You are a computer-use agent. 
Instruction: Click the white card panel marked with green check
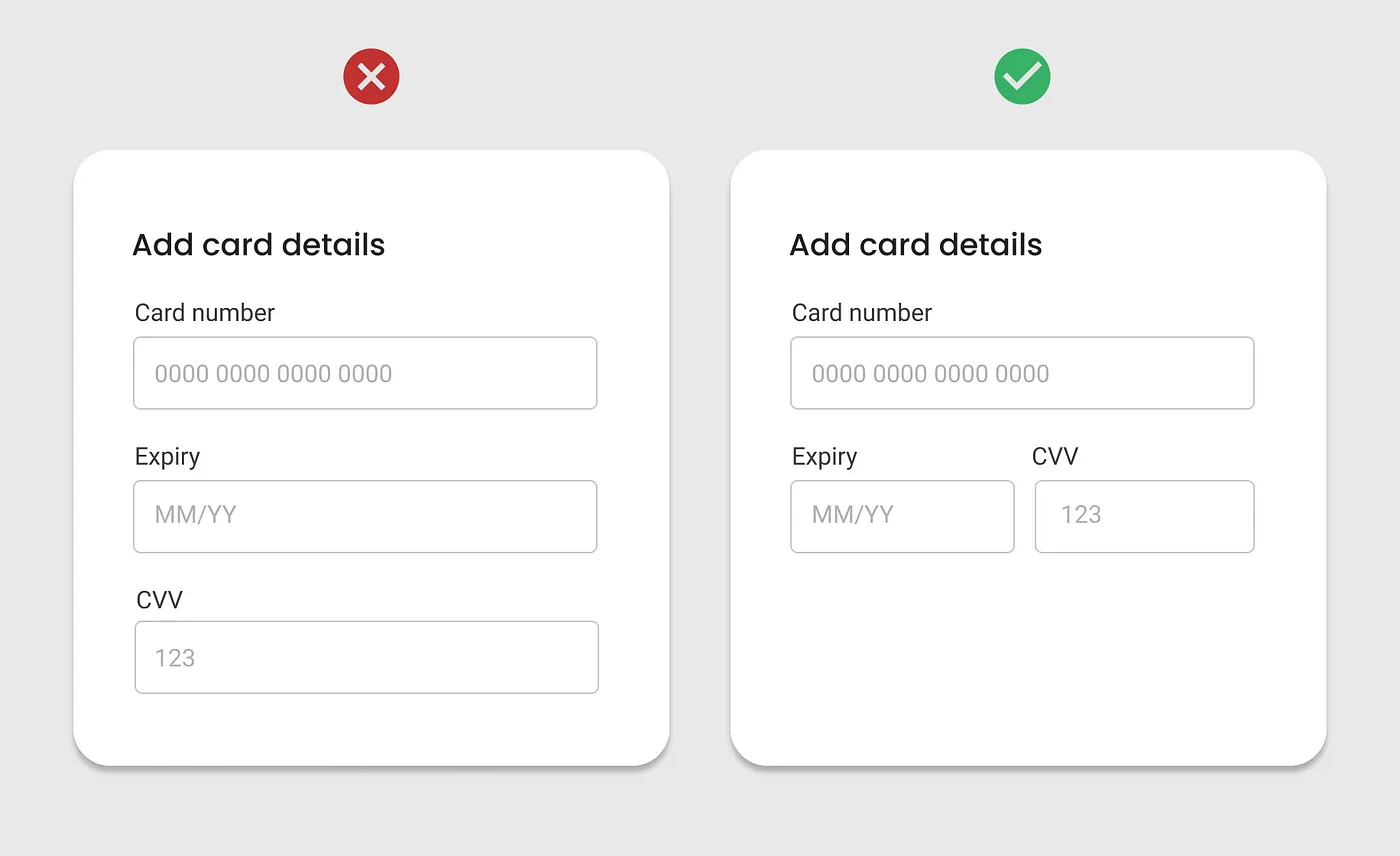pos(1028,458)
